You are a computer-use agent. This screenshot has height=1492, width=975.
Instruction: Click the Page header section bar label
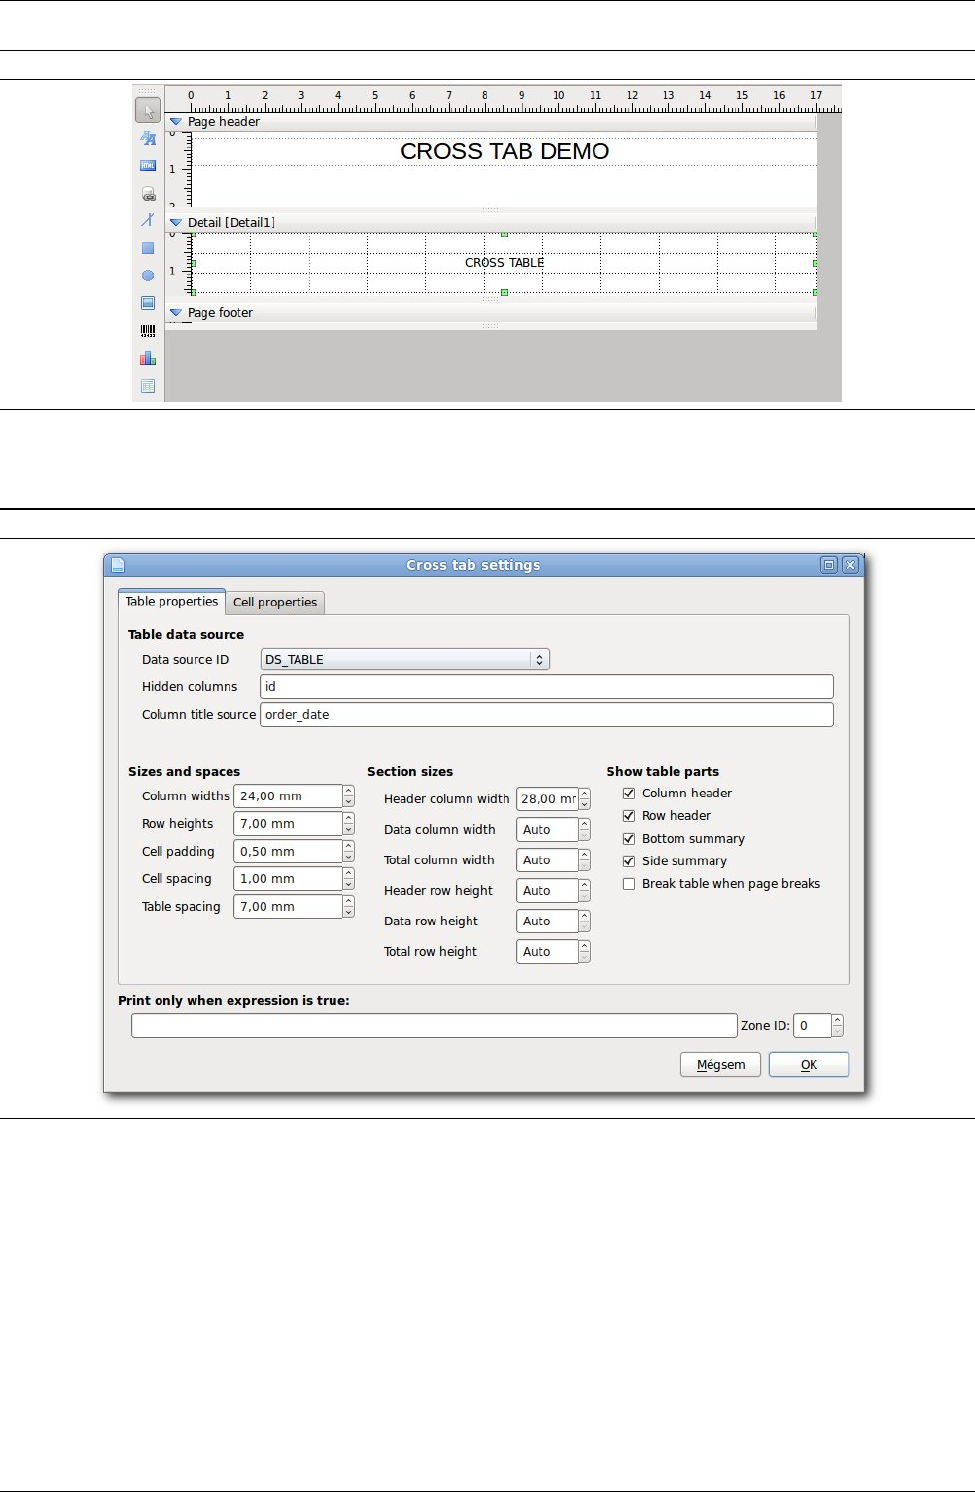click(224, 122)
